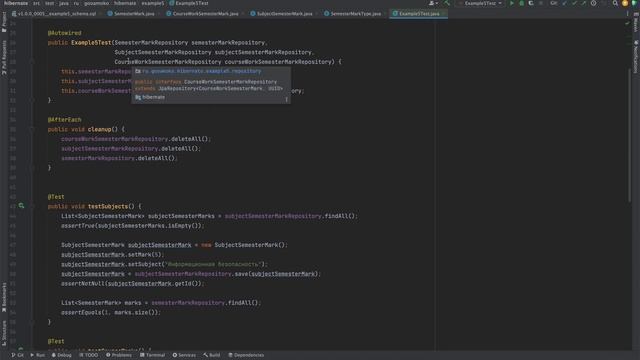Click the inspections checkmark widget in the editor

tap(627, 23)
